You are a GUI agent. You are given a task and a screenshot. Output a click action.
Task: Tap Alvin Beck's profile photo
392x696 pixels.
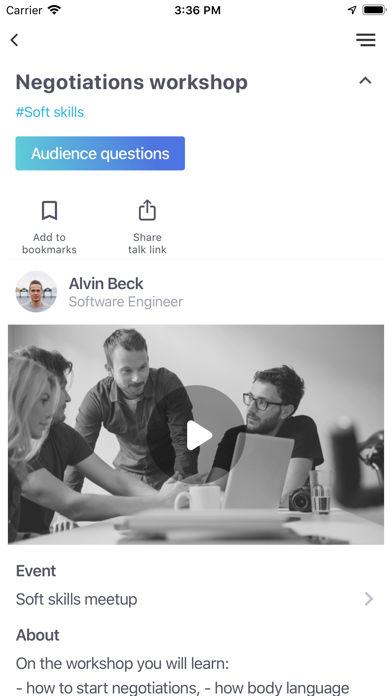click(x=36, y=292)
